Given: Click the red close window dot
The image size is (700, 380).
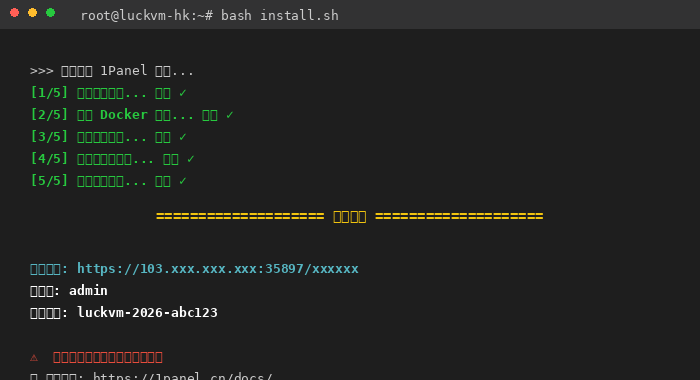Looking at the screenshot, I should coord(14,13).
